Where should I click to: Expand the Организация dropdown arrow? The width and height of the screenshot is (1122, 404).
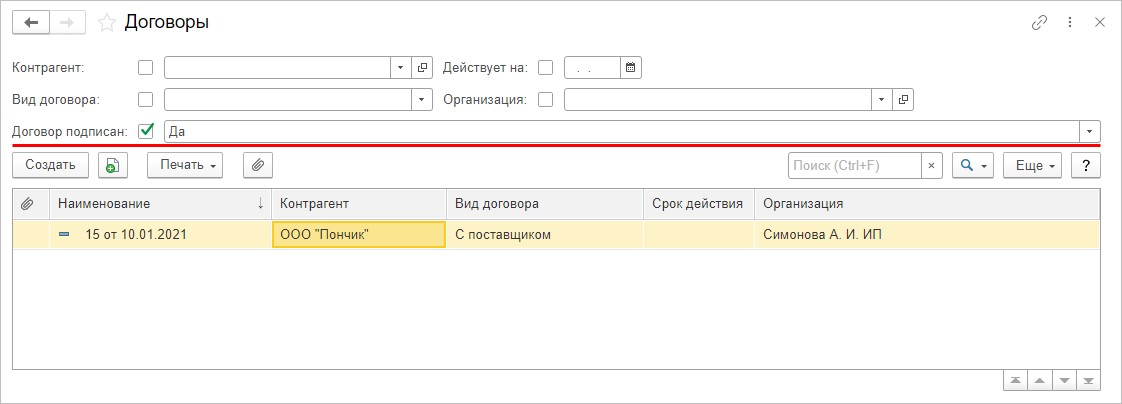point(881,99)
